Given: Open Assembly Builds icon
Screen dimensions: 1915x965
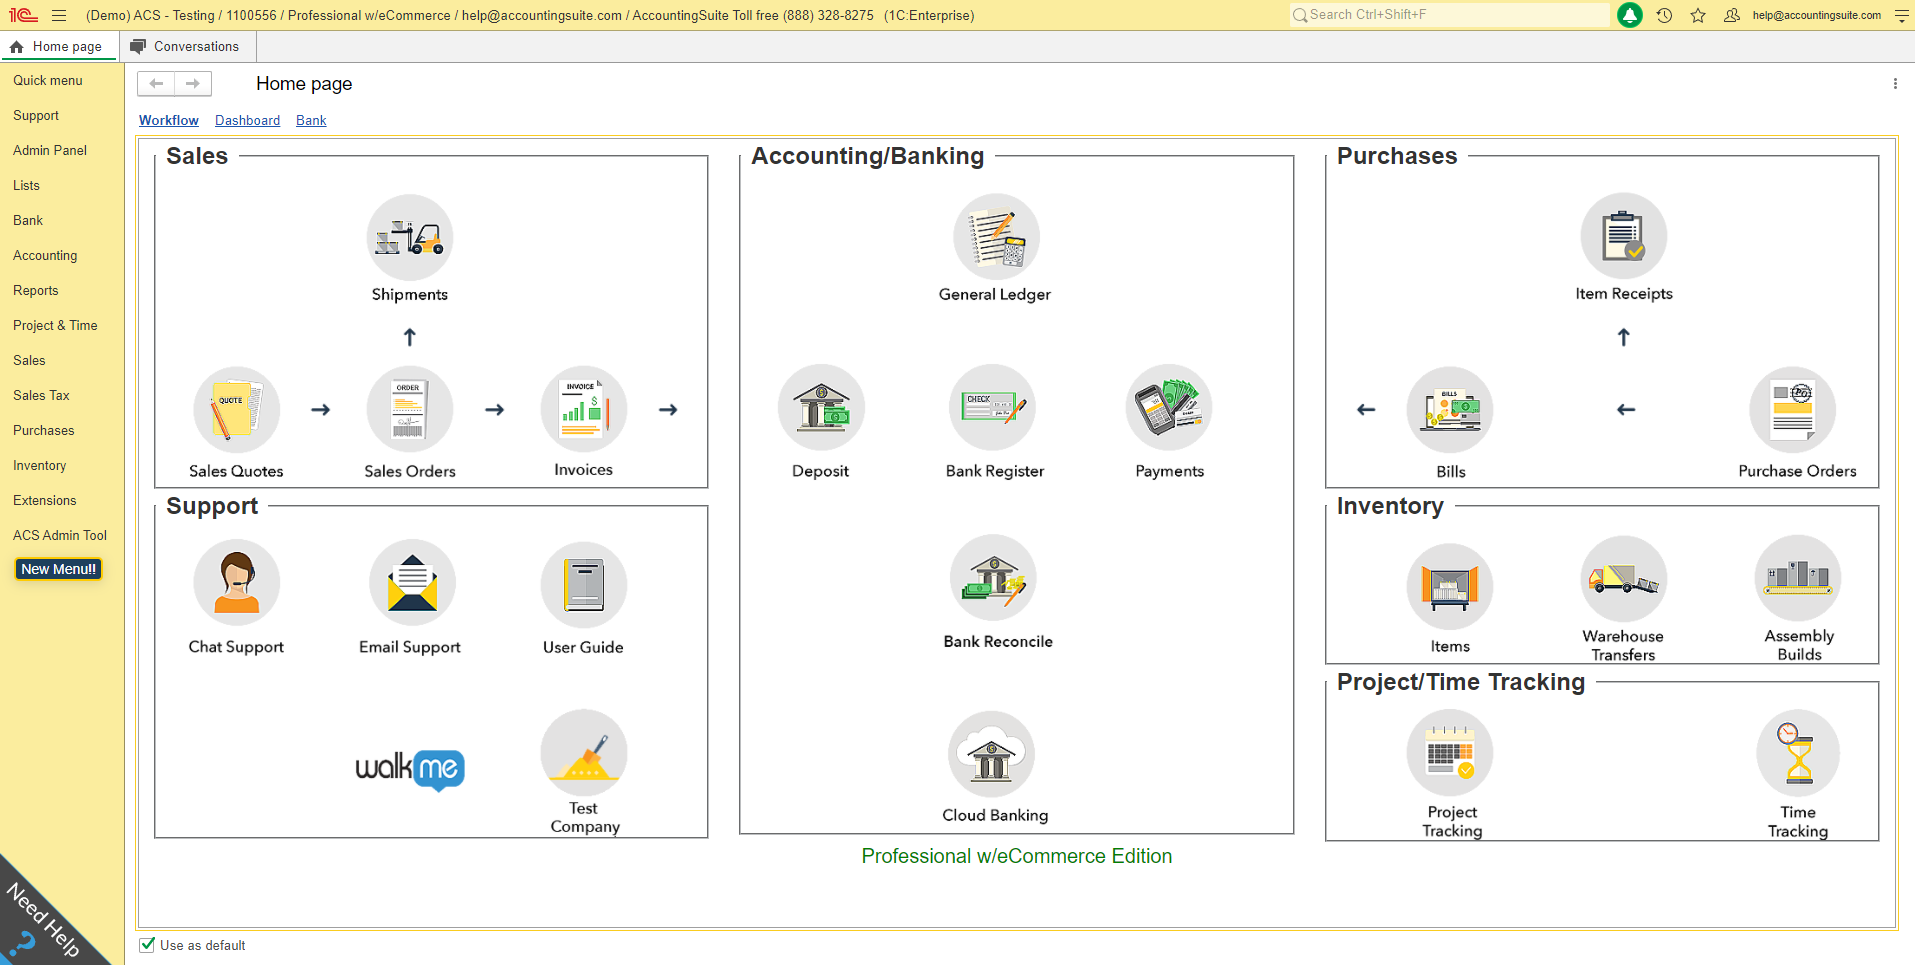Looking at the screenshot, I should click(1798, 579).
